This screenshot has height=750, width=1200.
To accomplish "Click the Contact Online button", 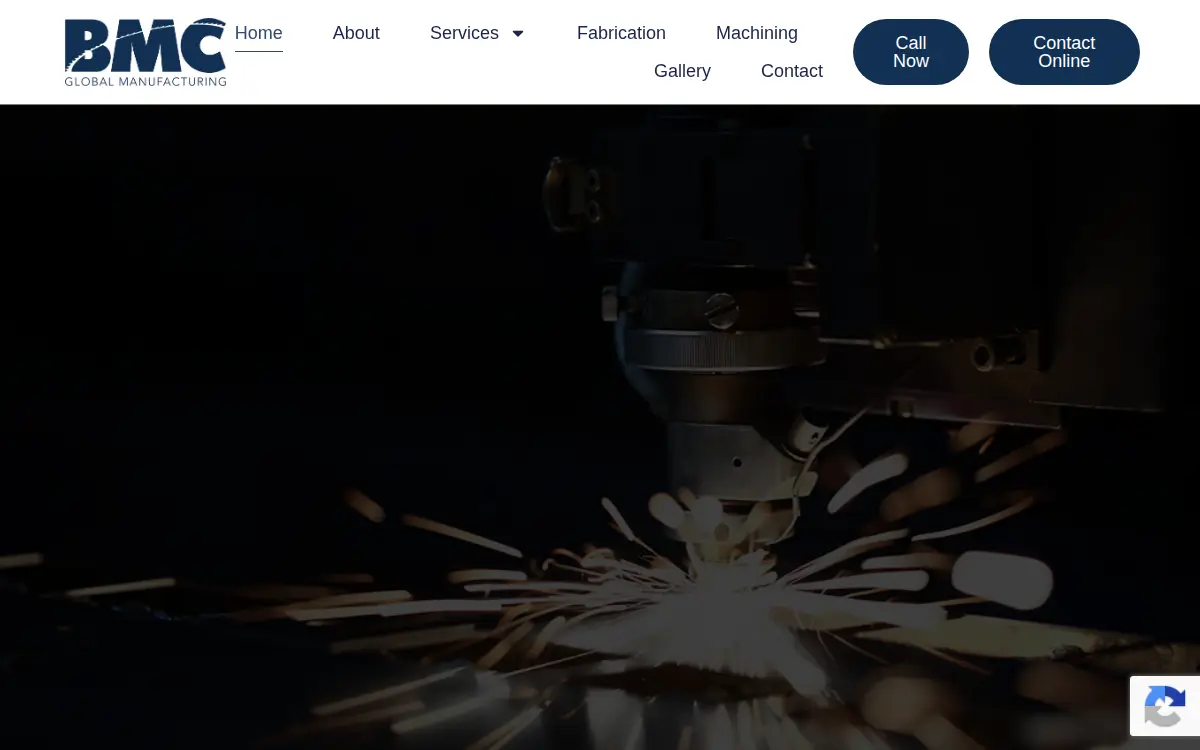I will 1064,52.
